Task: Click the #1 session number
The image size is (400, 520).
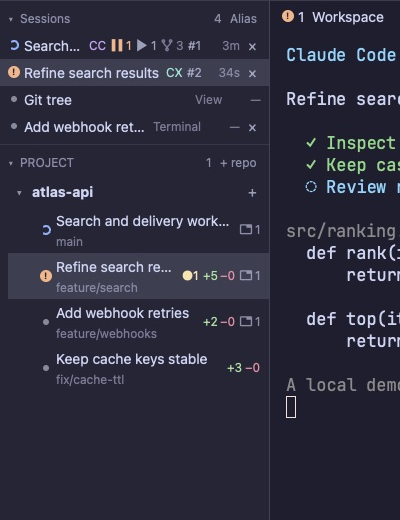Action: pyautogui.click(x=194, y=46)
